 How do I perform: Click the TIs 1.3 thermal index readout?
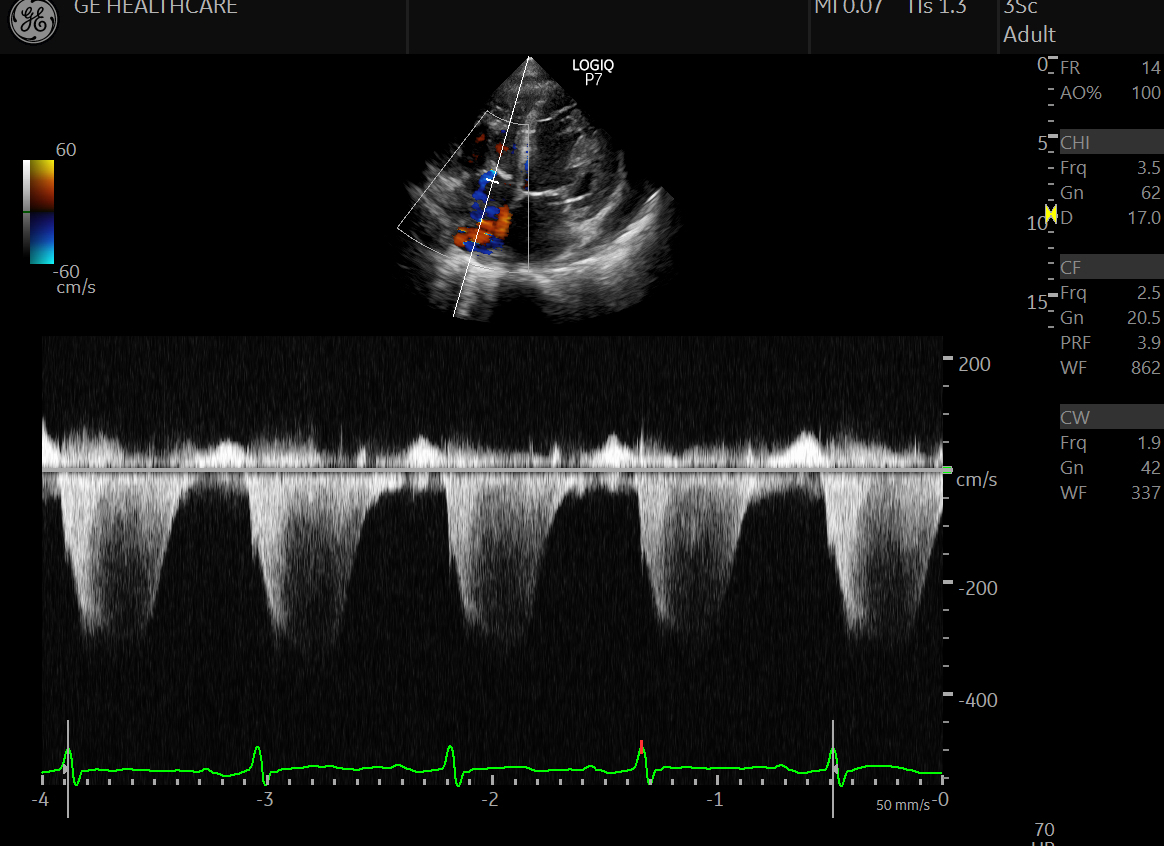click(937, 7)
